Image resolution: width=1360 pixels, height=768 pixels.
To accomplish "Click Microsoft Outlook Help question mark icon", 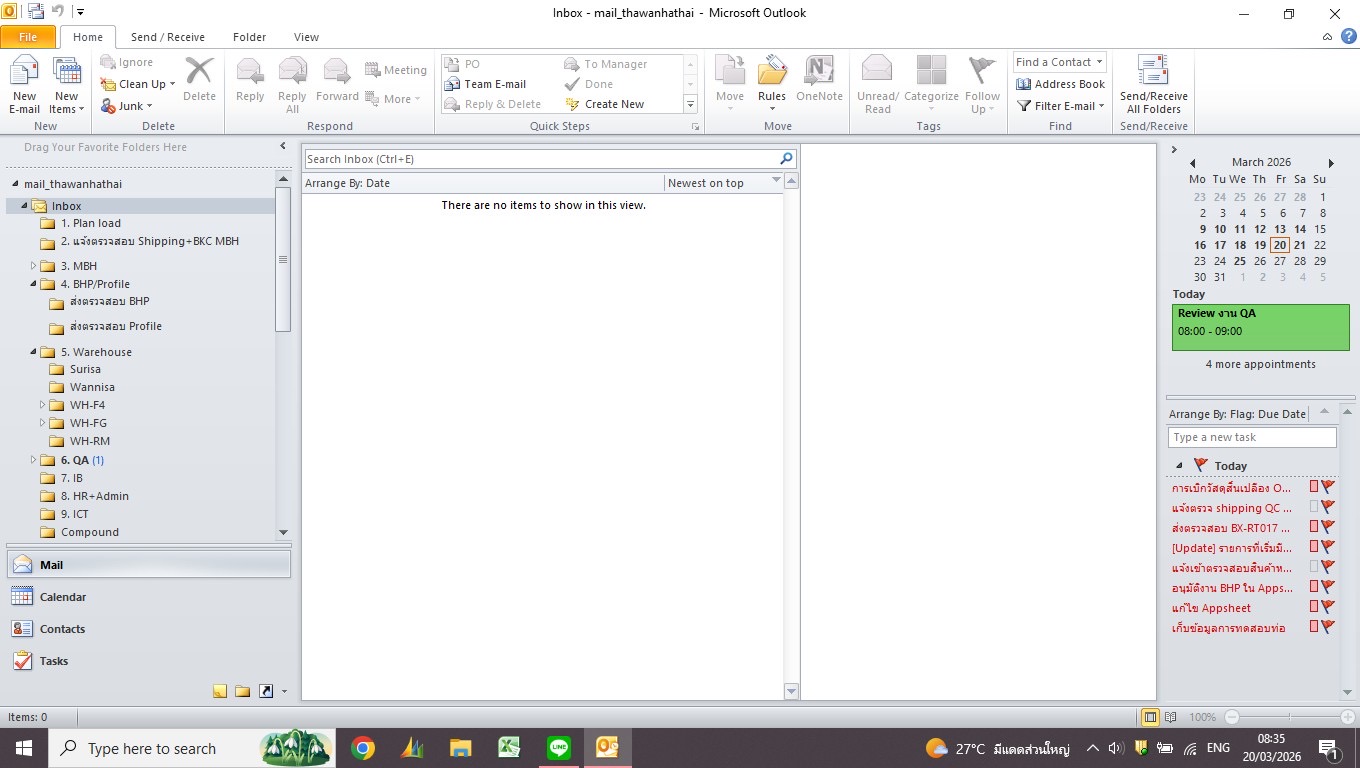I will coord(1348,37).
